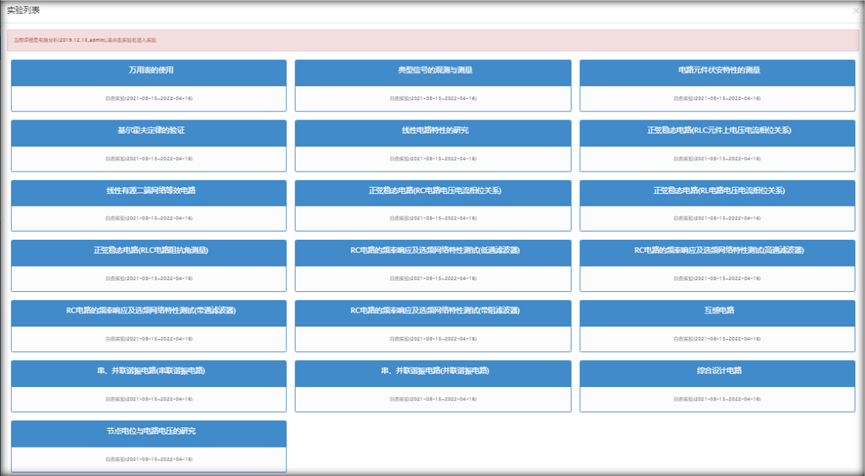This screenshot has height=476, width=865.
Task: Select the RC电路 高通滤波器 experiment
Action: 717,250
